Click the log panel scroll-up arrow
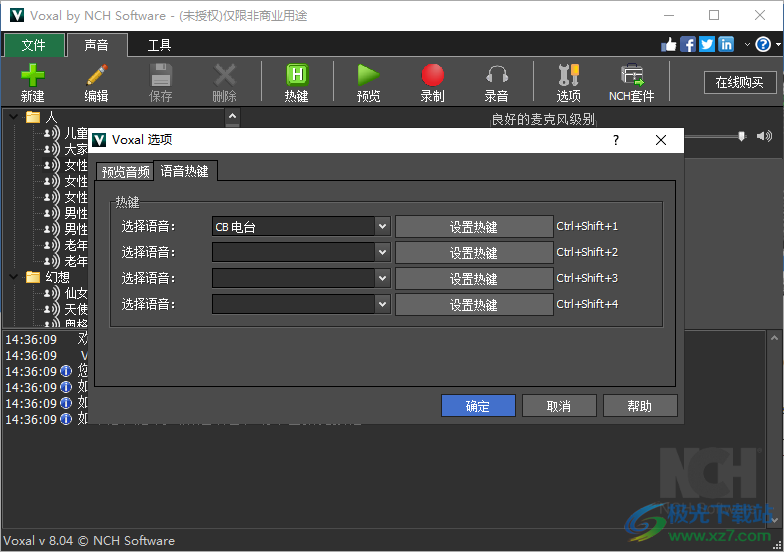 tap(774, 338)
